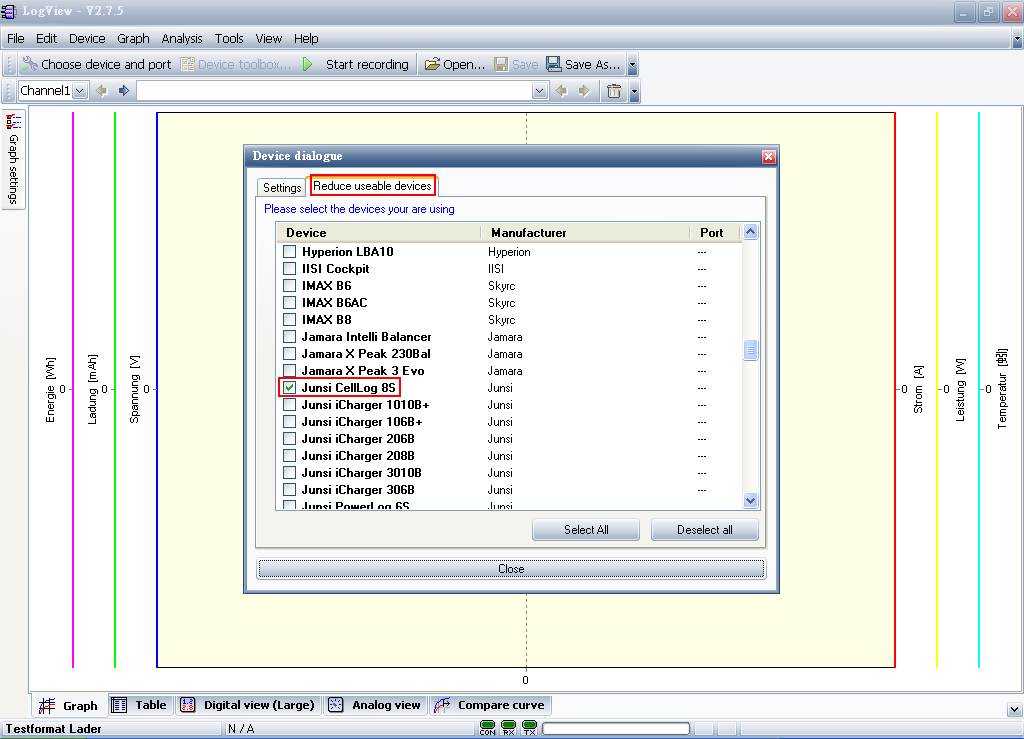The height and width of the screenshot is (739, 1024).
Task: Click the Save As floppy disk icon
Action: pos(554,64)
